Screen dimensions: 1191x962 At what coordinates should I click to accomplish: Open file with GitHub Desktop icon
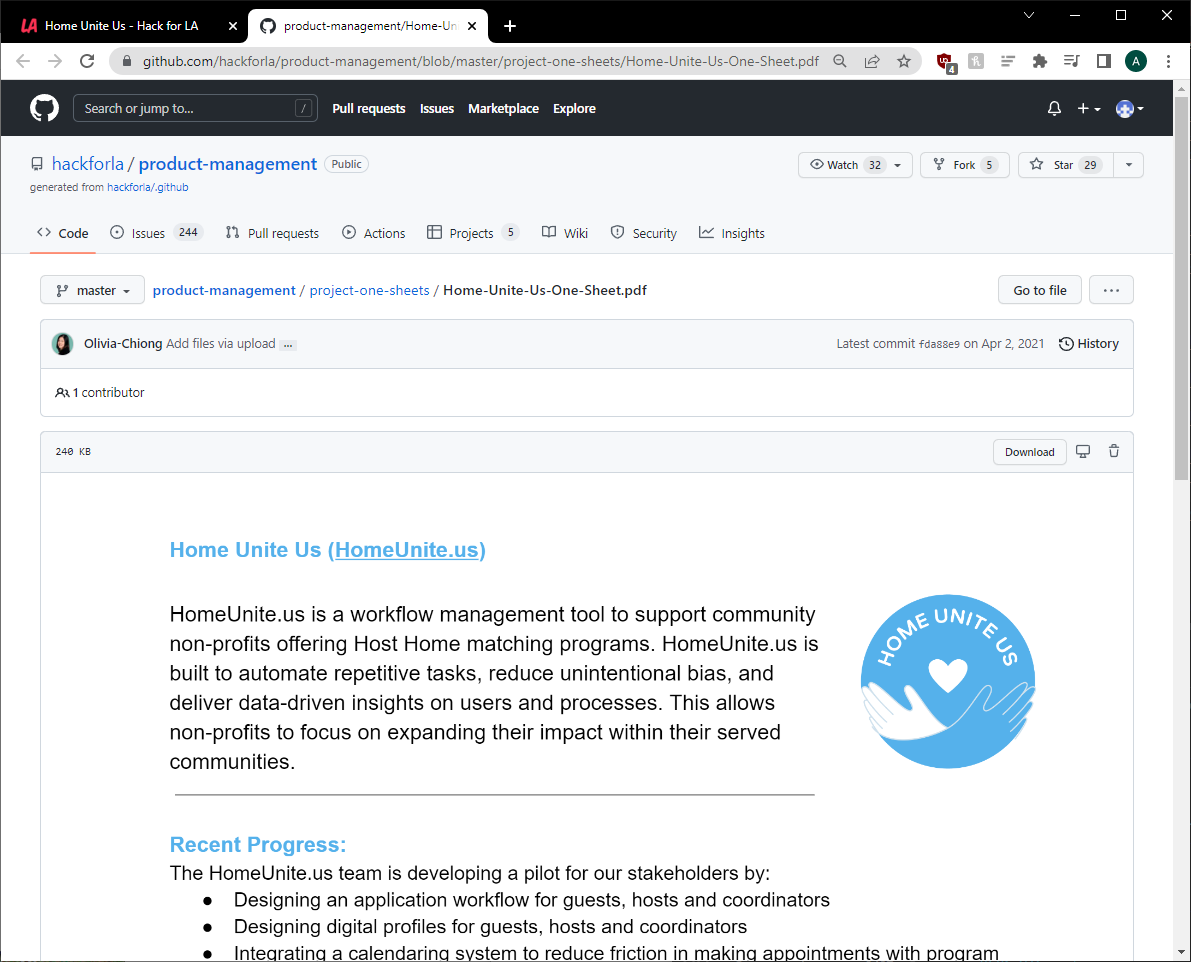pyautogui.click(x=1083, y=451)
